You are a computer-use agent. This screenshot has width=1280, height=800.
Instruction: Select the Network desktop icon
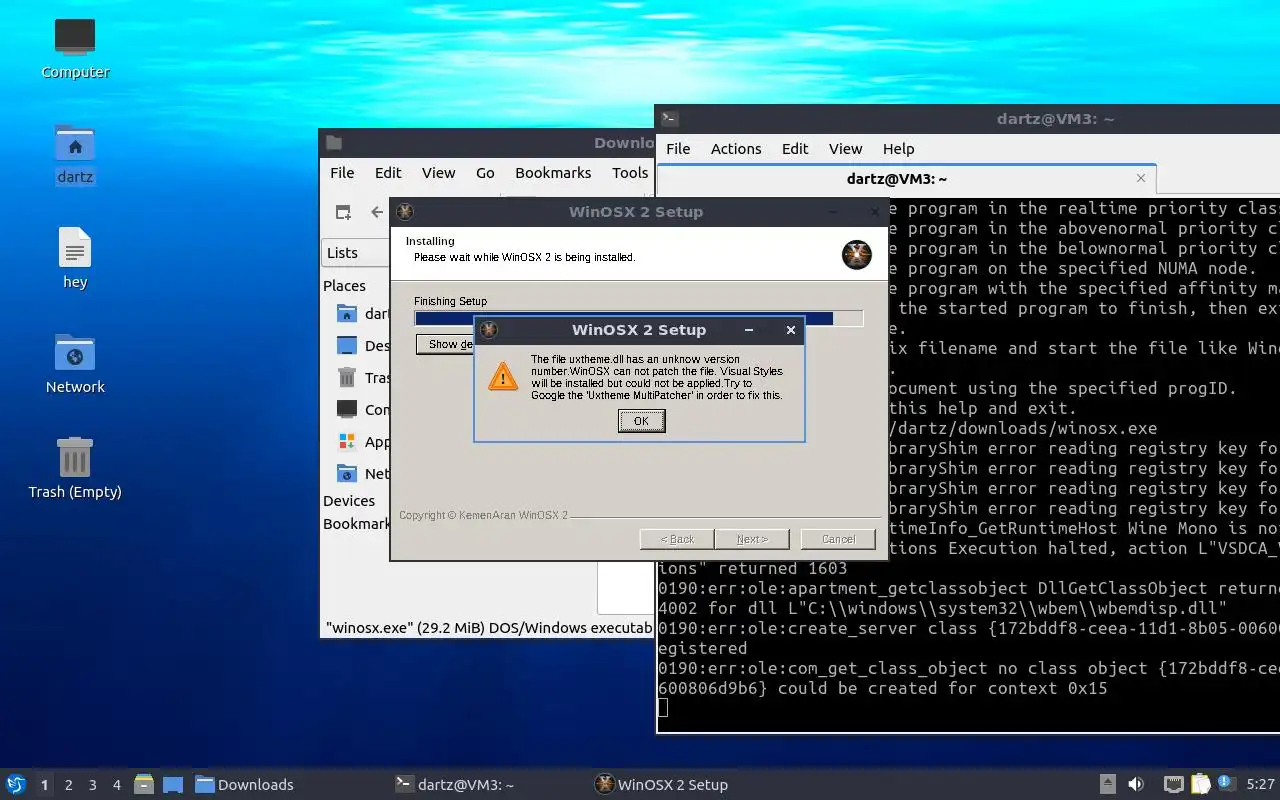[x=75, y=353]
